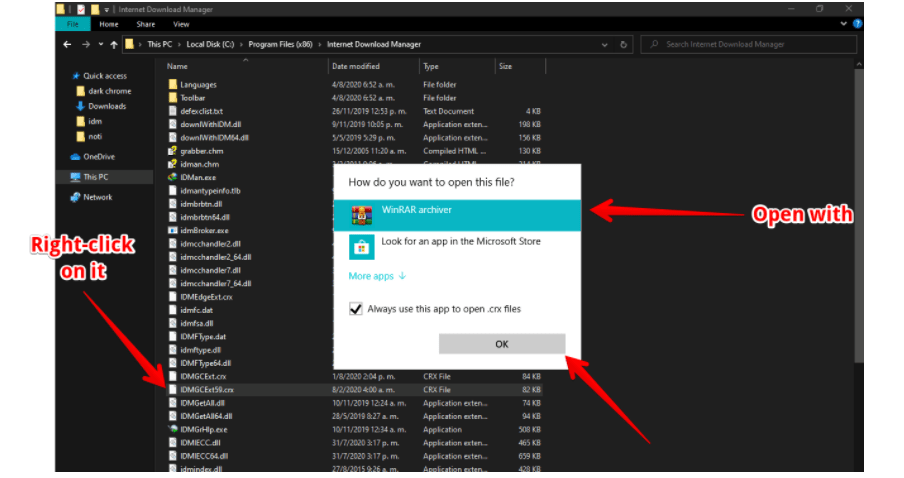Select IDMEdgeExt.crx file icon
The width and height of the screenshot is (904, 478).
click(172, 296)
